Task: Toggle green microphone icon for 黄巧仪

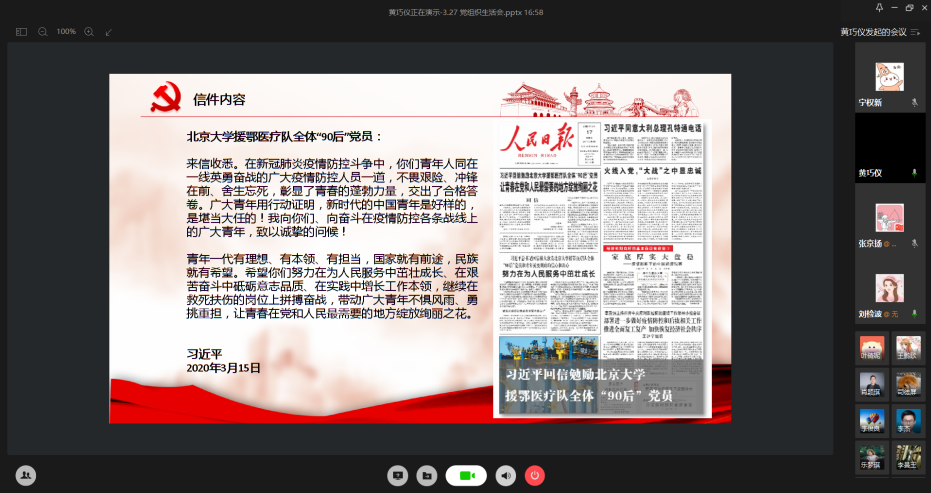Action: [x=915, y=173]
